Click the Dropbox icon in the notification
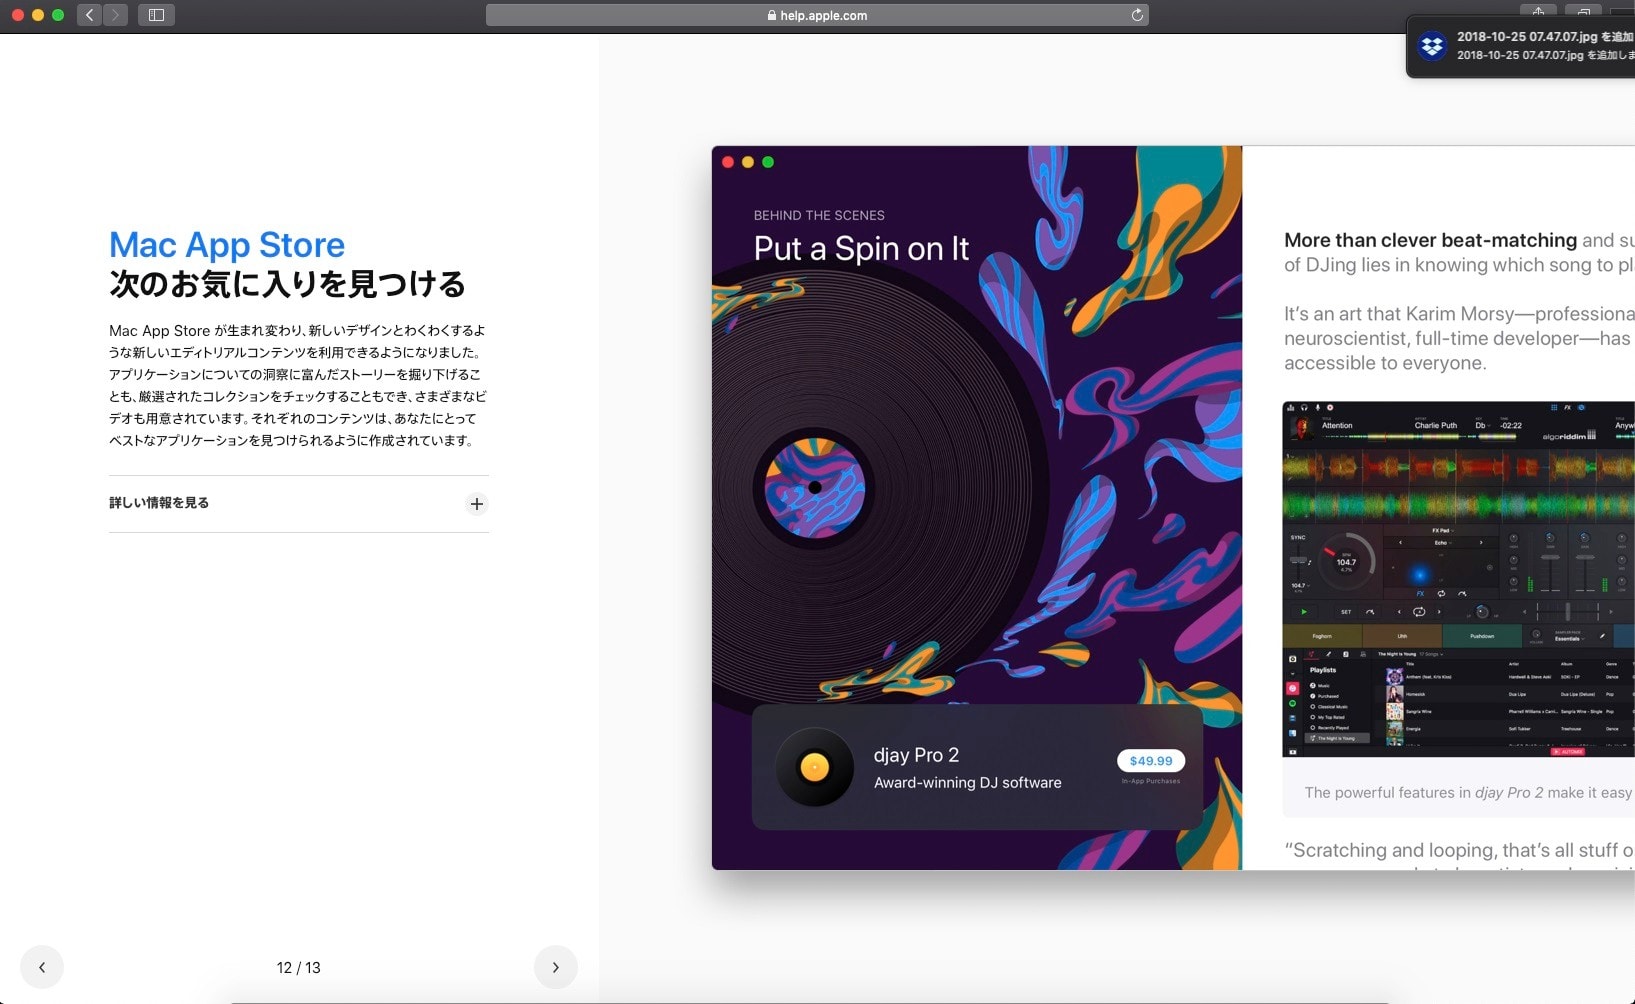 point(1432,46)
